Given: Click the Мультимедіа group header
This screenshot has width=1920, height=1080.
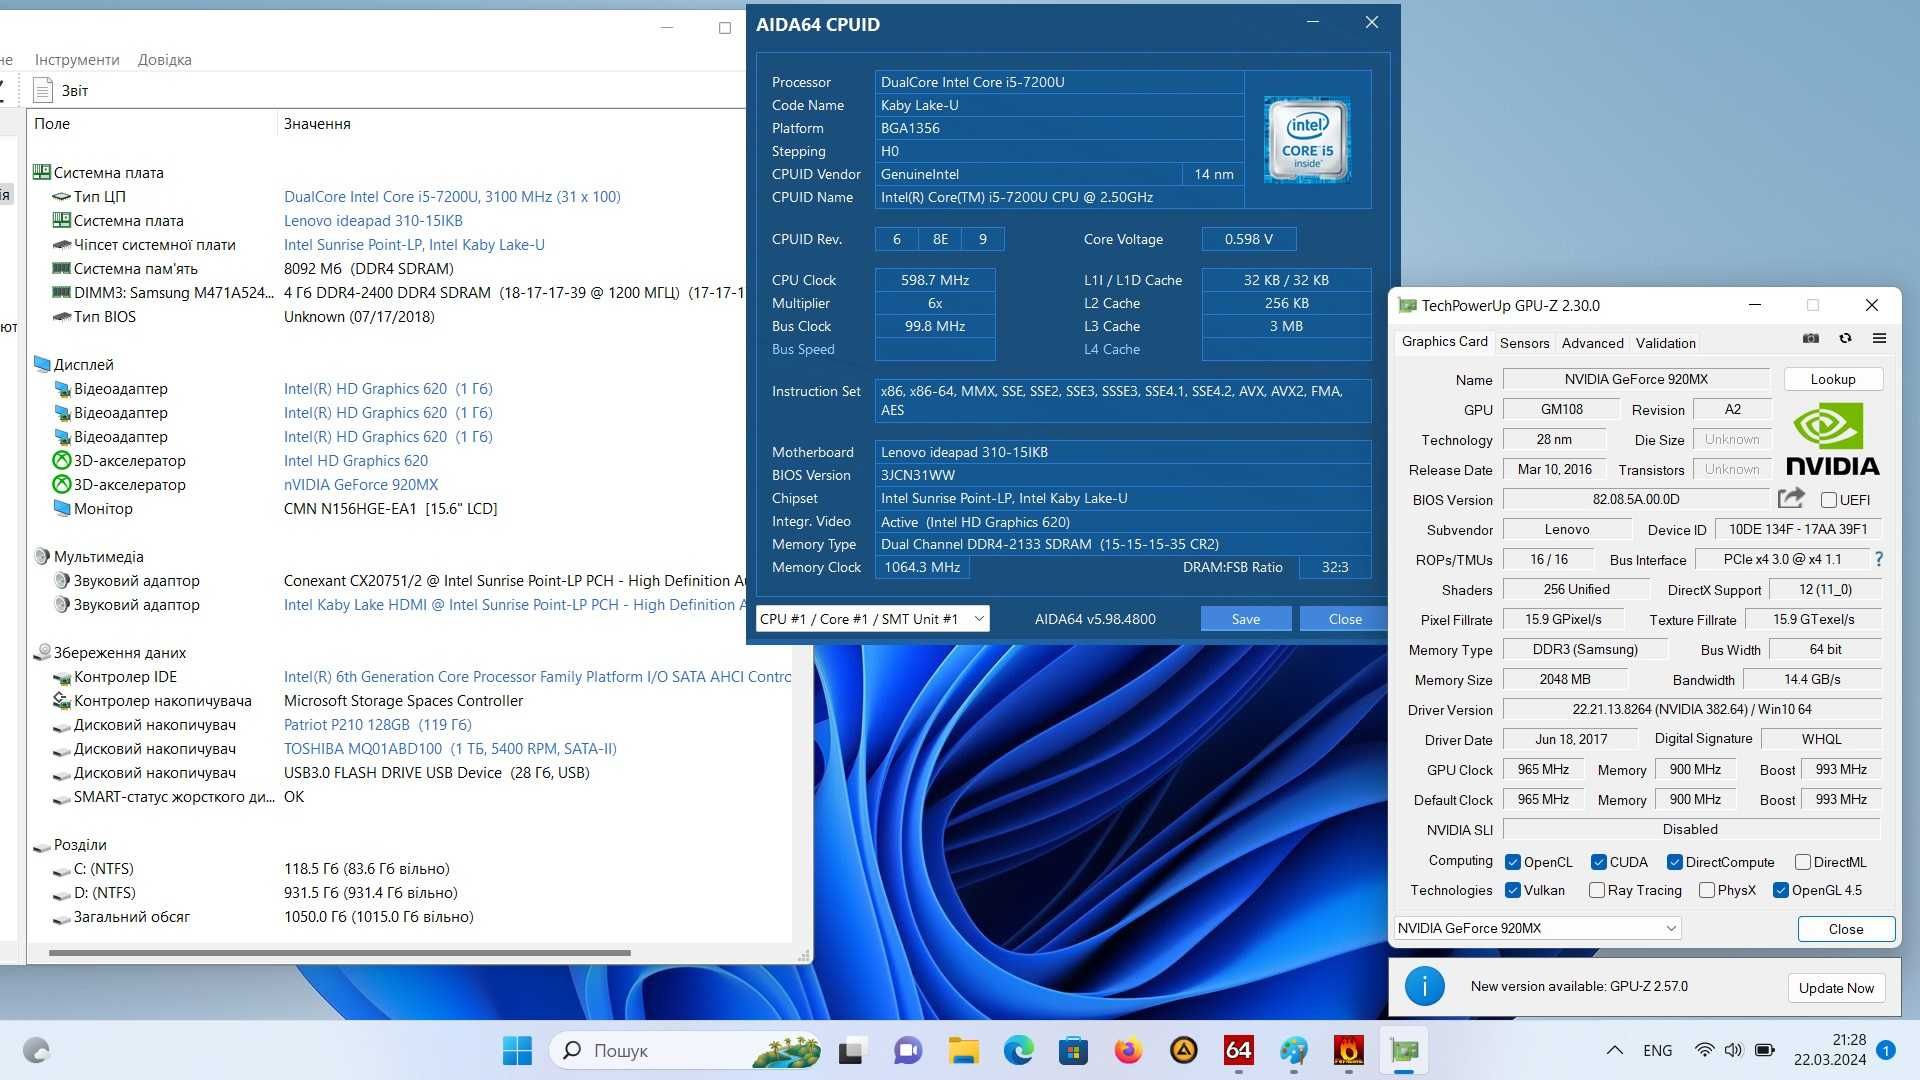Looking at the screenshot, I should coord(98,556).
